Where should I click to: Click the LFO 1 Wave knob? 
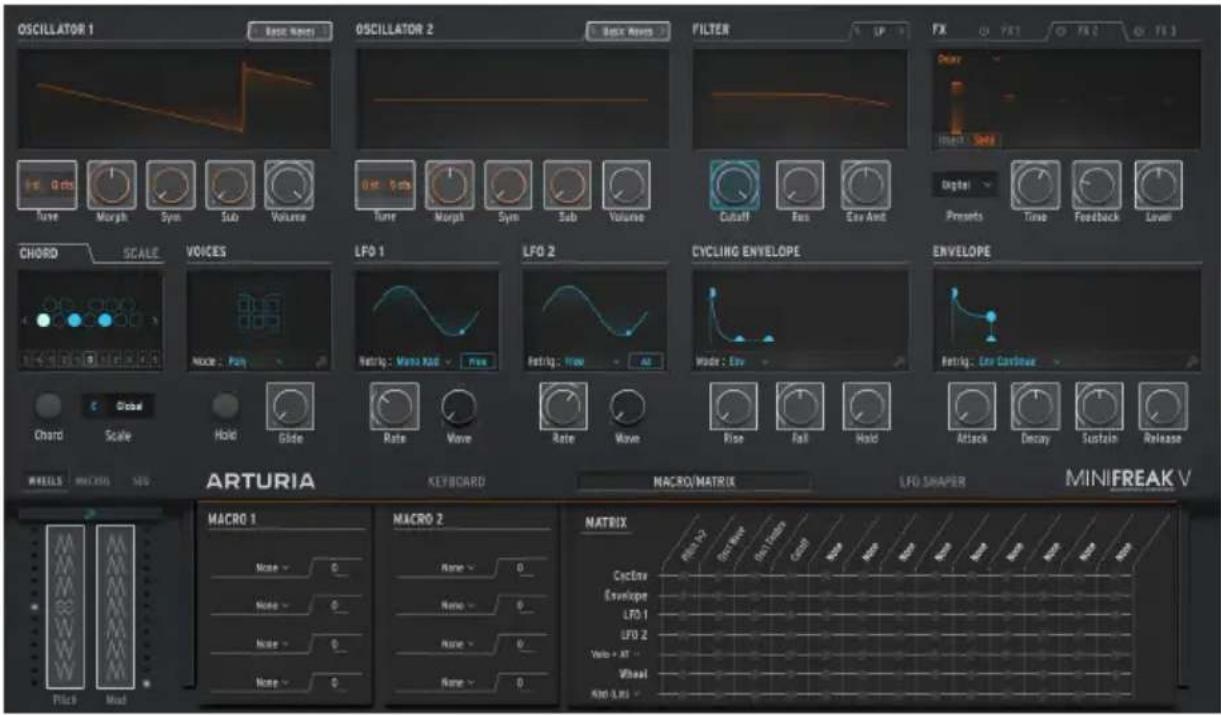(458, 407)
